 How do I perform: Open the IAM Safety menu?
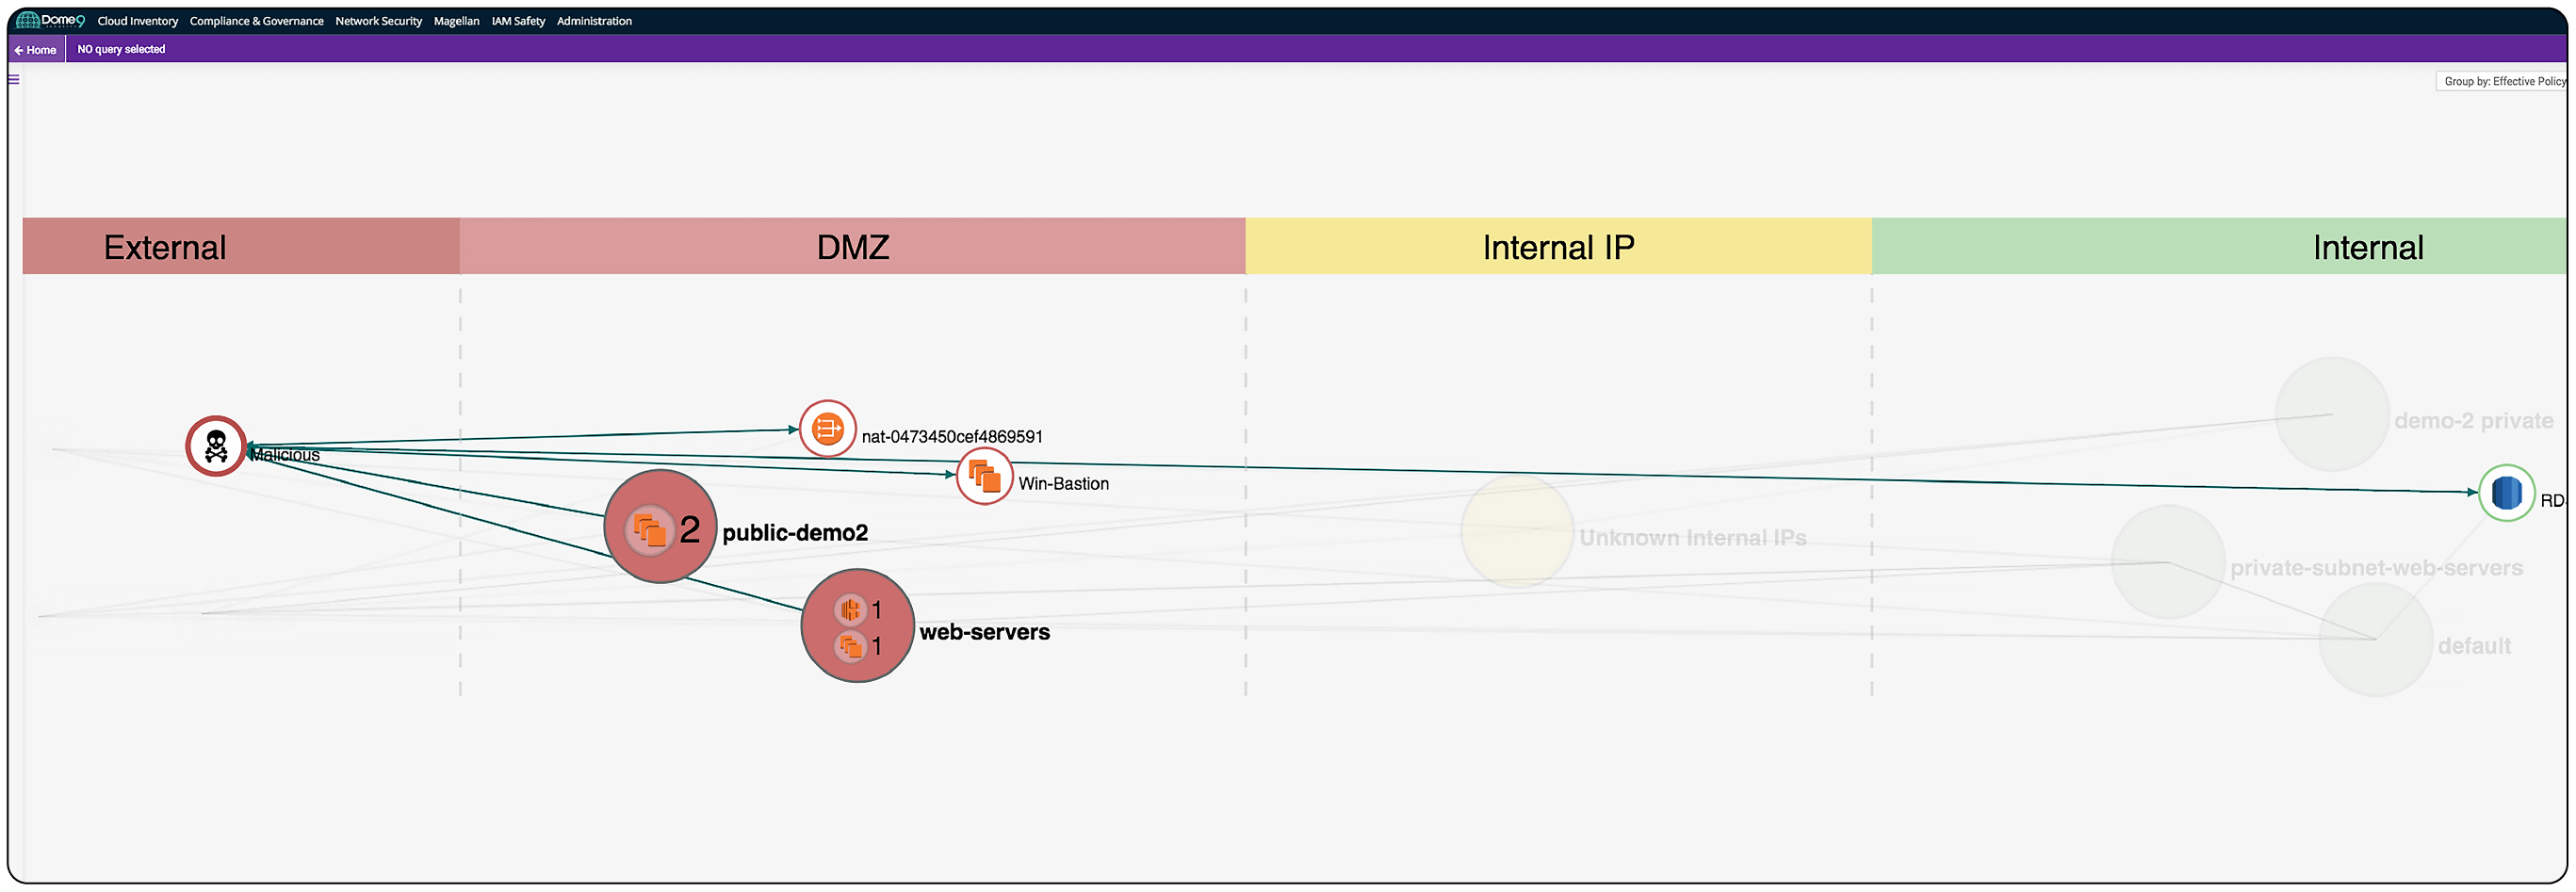click(518, 21)
